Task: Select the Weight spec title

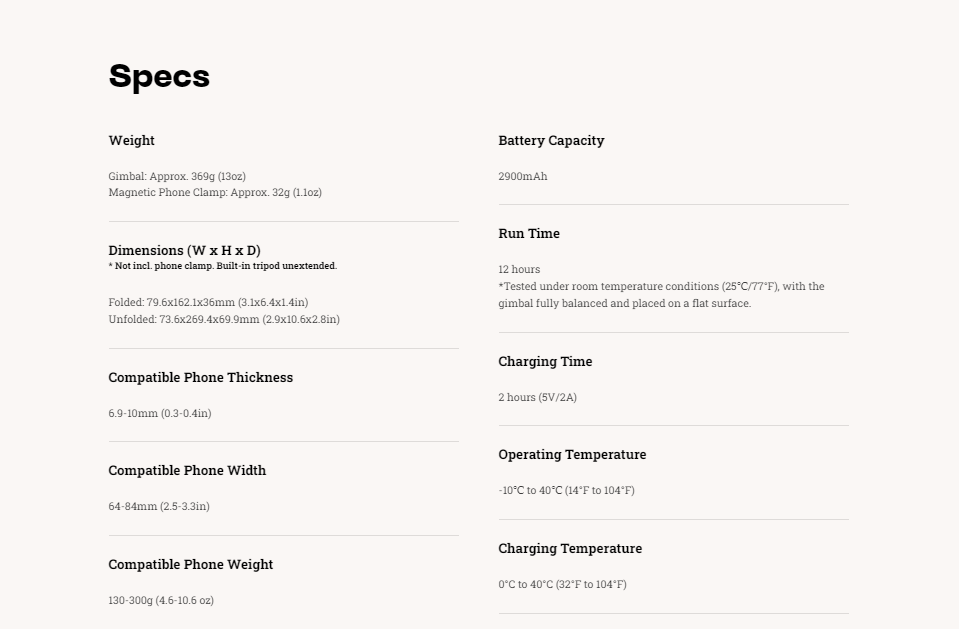Action: [131, 140]
